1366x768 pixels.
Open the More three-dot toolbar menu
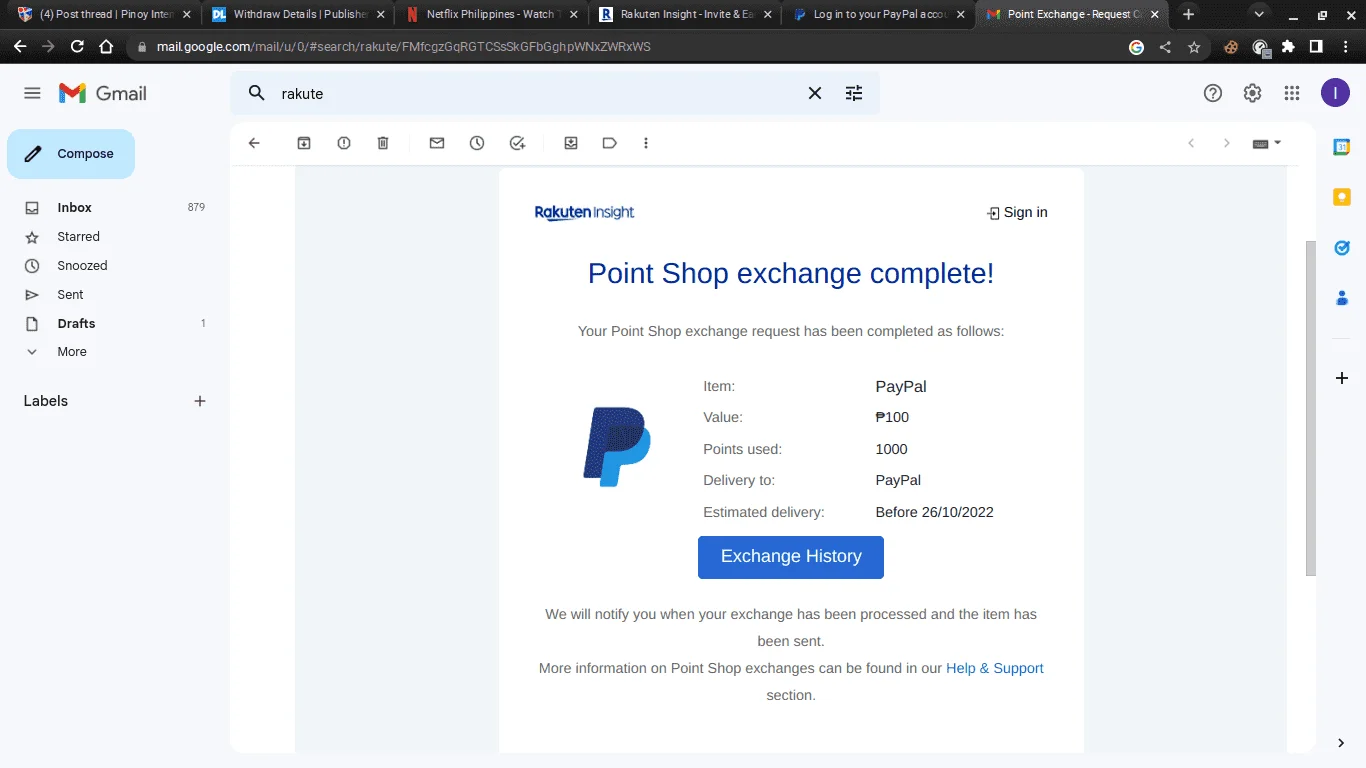pos(646,143)
